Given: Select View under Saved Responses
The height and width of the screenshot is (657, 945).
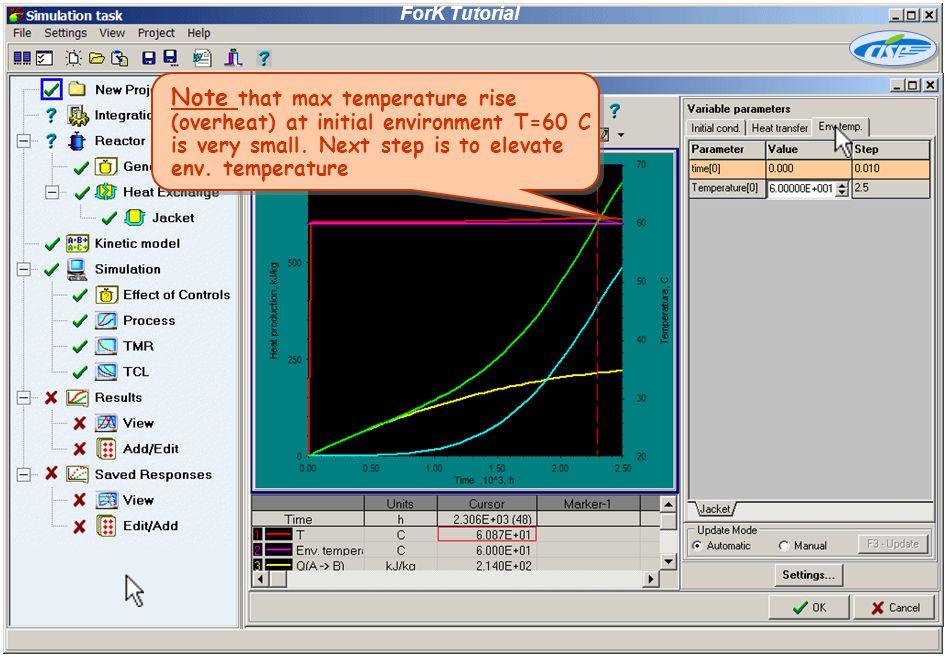Looking at the screenshot, I should pyautogui.click(x=138, y=500).
